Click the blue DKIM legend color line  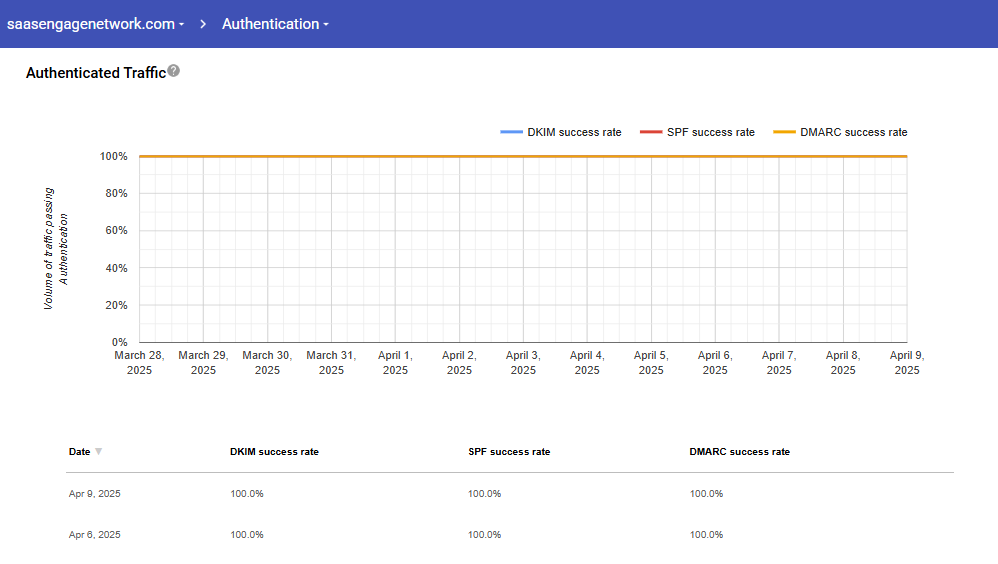[511, 132]
